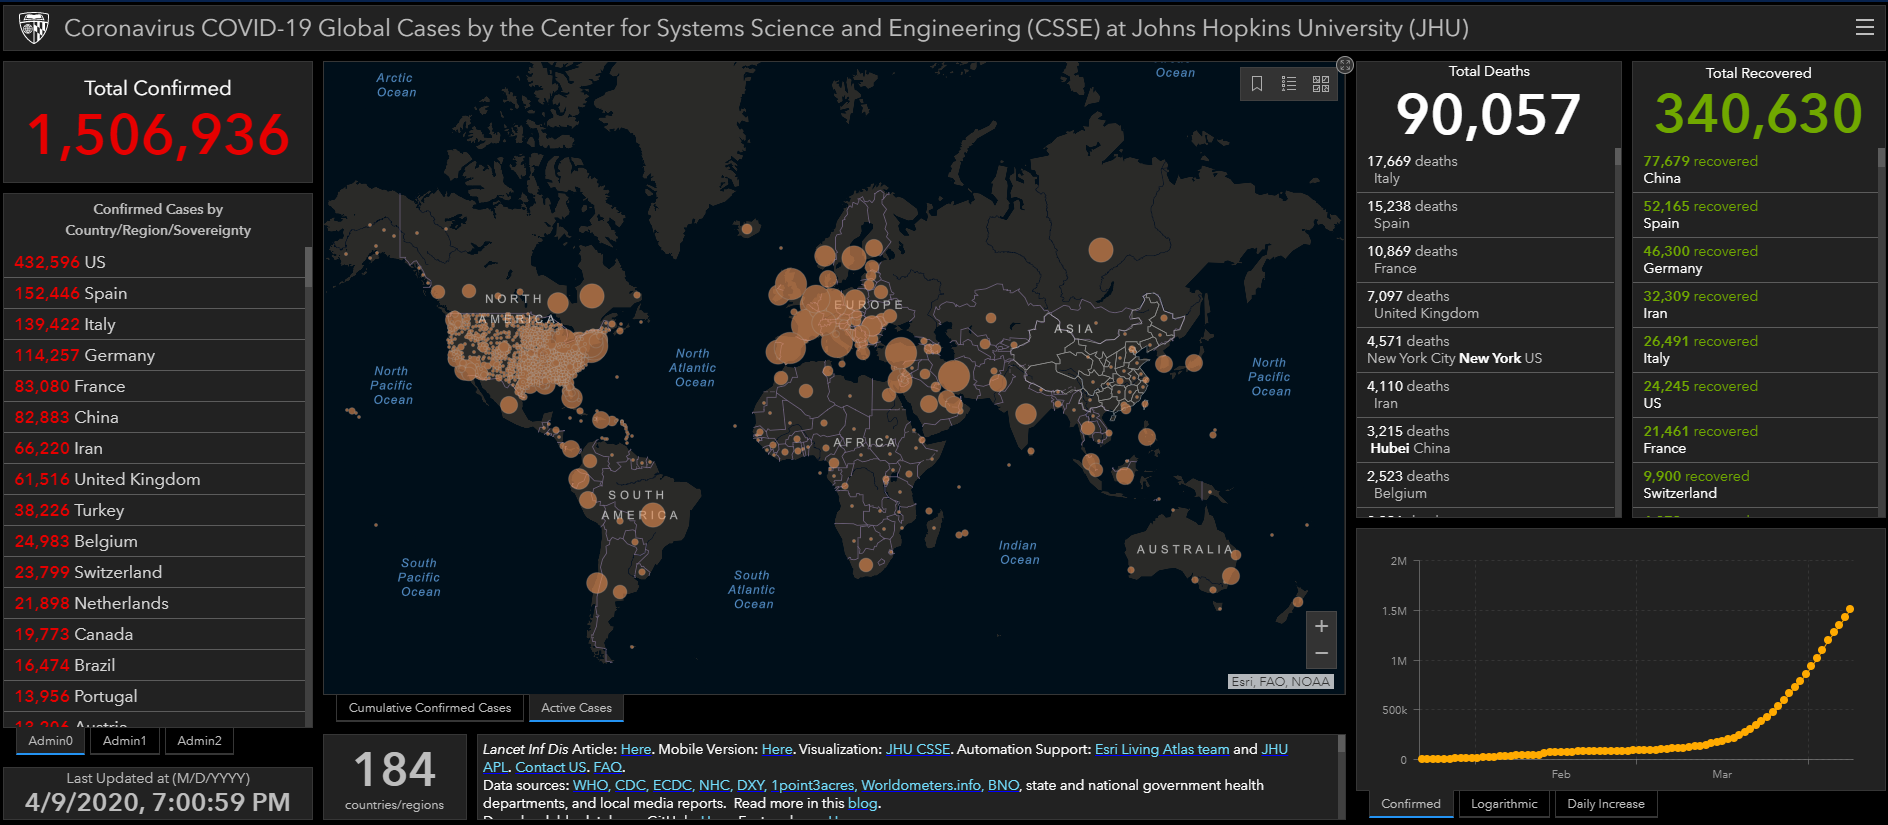Click New York City 4,571 deaths entry

1485,350
